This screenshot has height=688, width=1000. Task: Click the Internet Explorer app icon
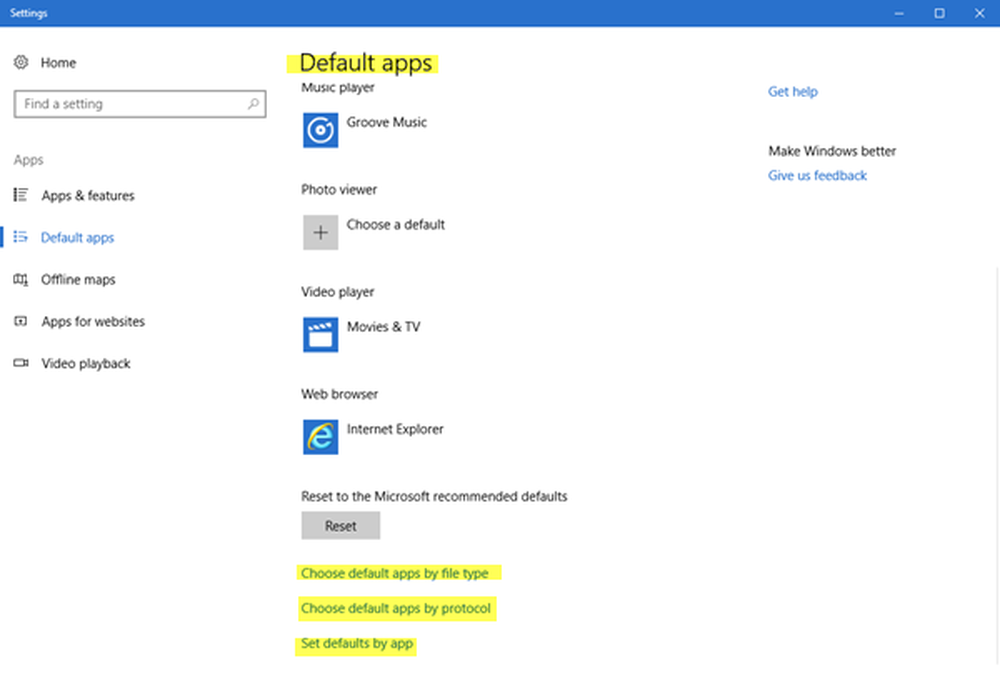click(x=320, y=437)
